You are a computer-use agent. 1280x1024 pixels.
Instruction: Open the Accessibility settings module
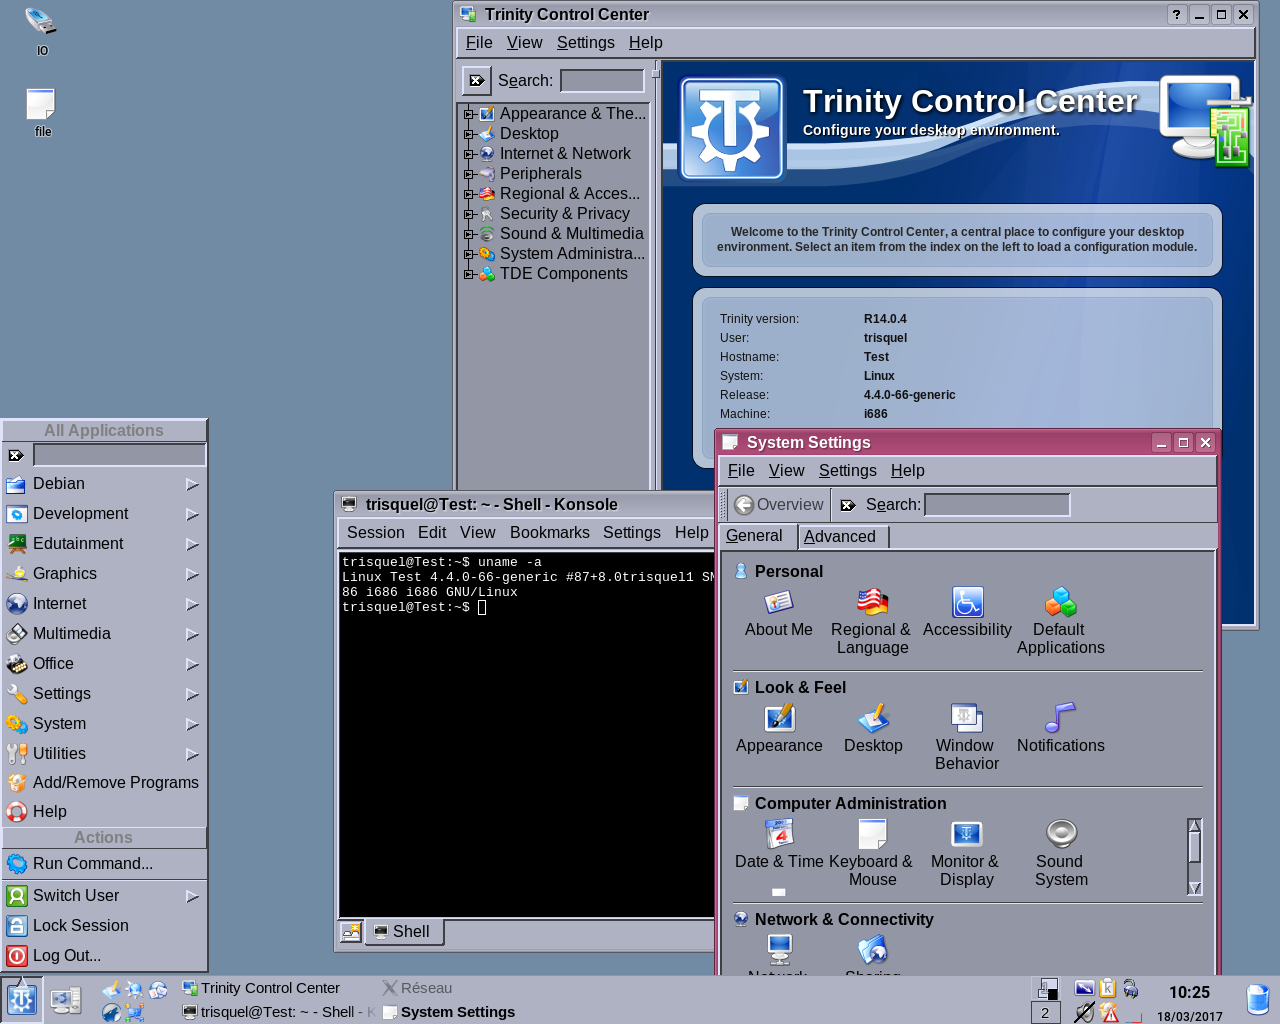tap(967, 614)
